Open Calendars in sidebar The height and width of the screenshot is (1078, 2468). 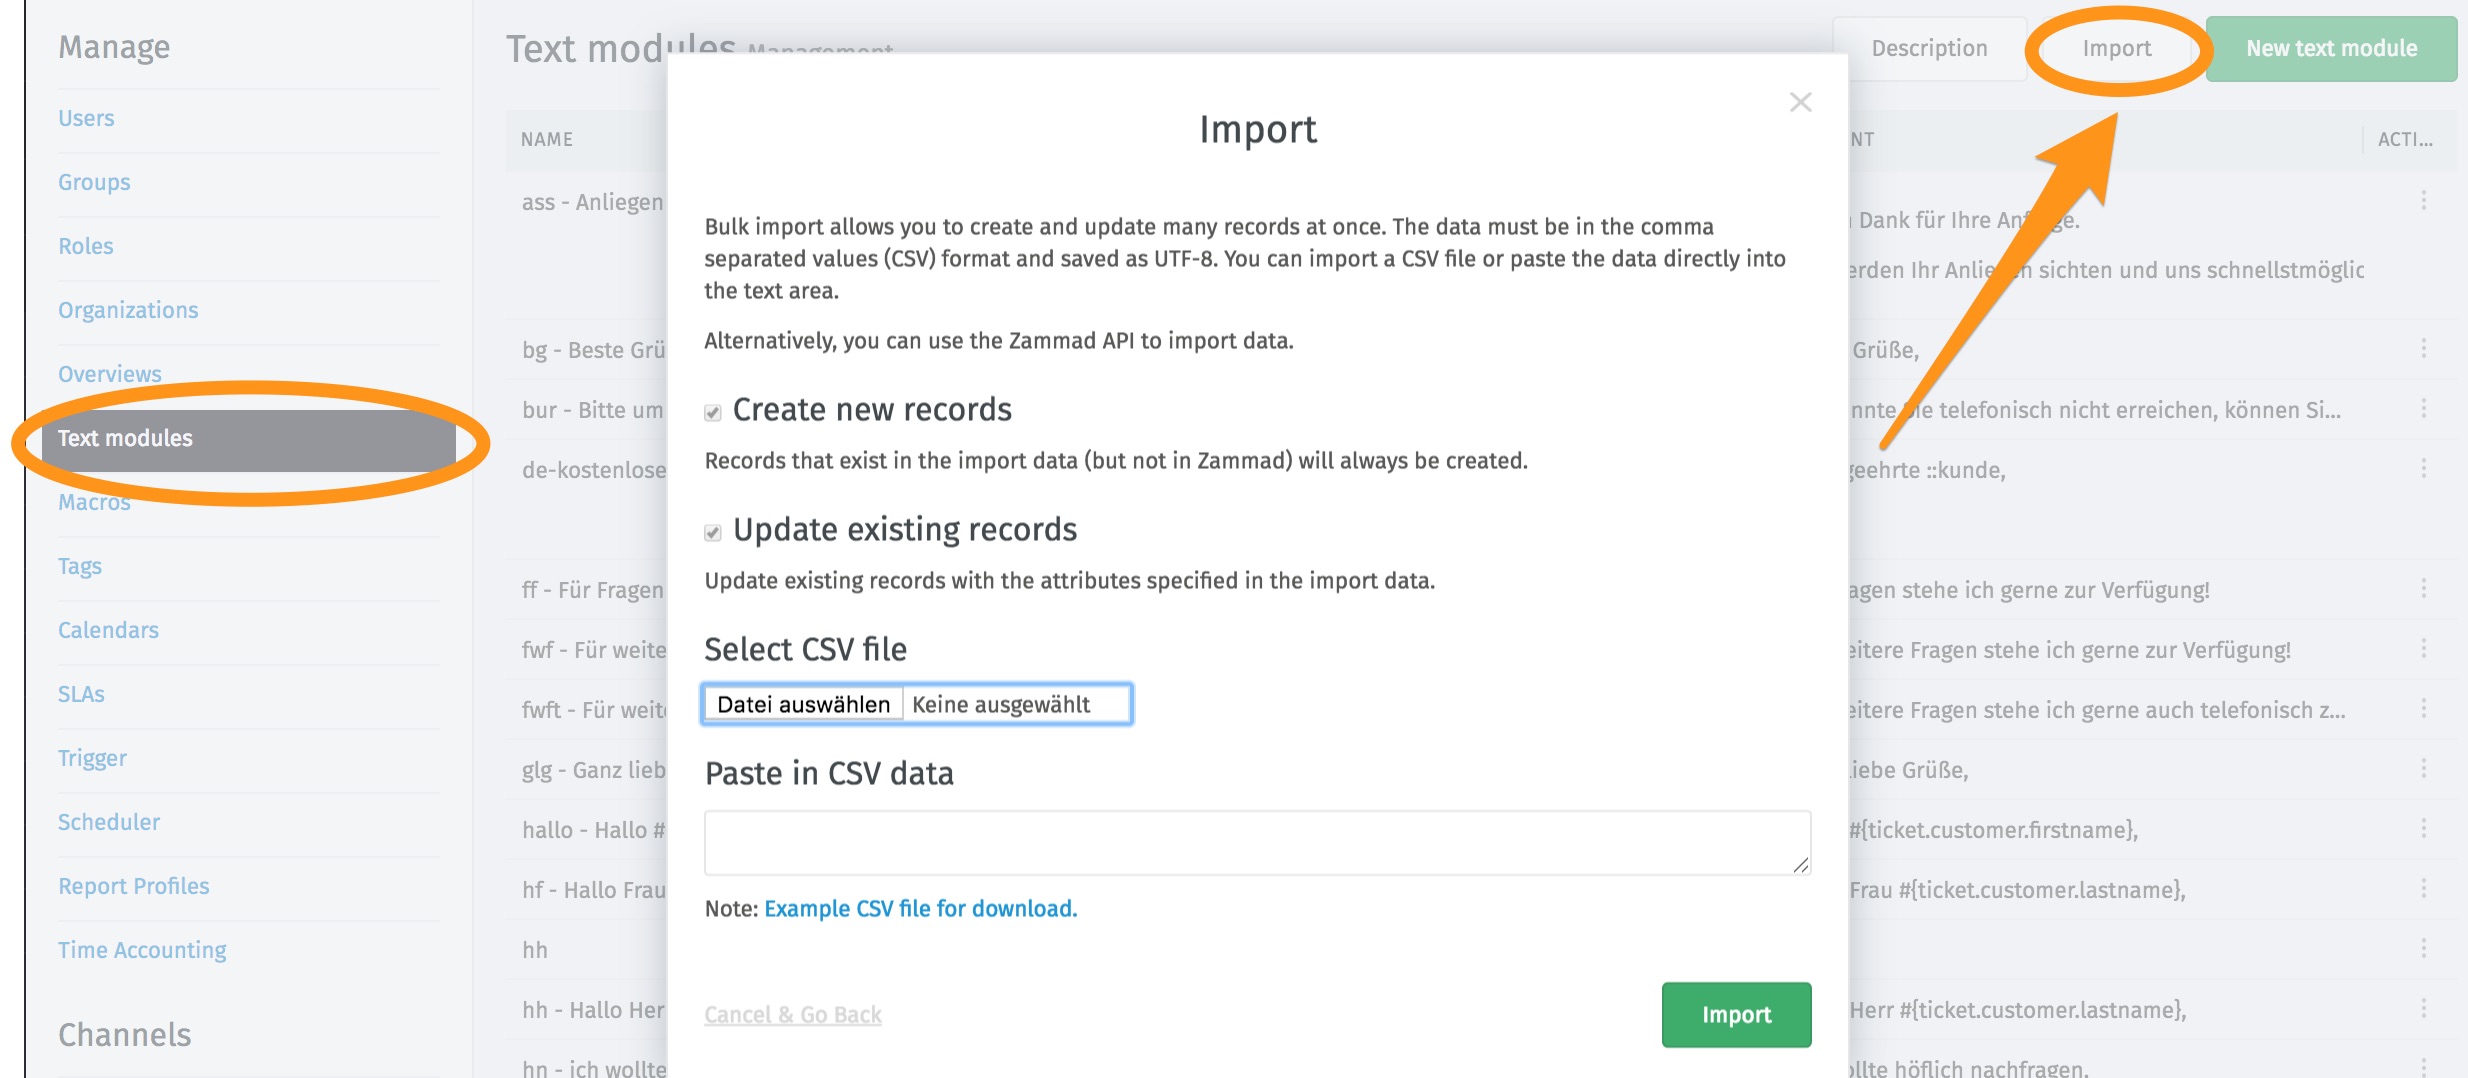point(108,630)
